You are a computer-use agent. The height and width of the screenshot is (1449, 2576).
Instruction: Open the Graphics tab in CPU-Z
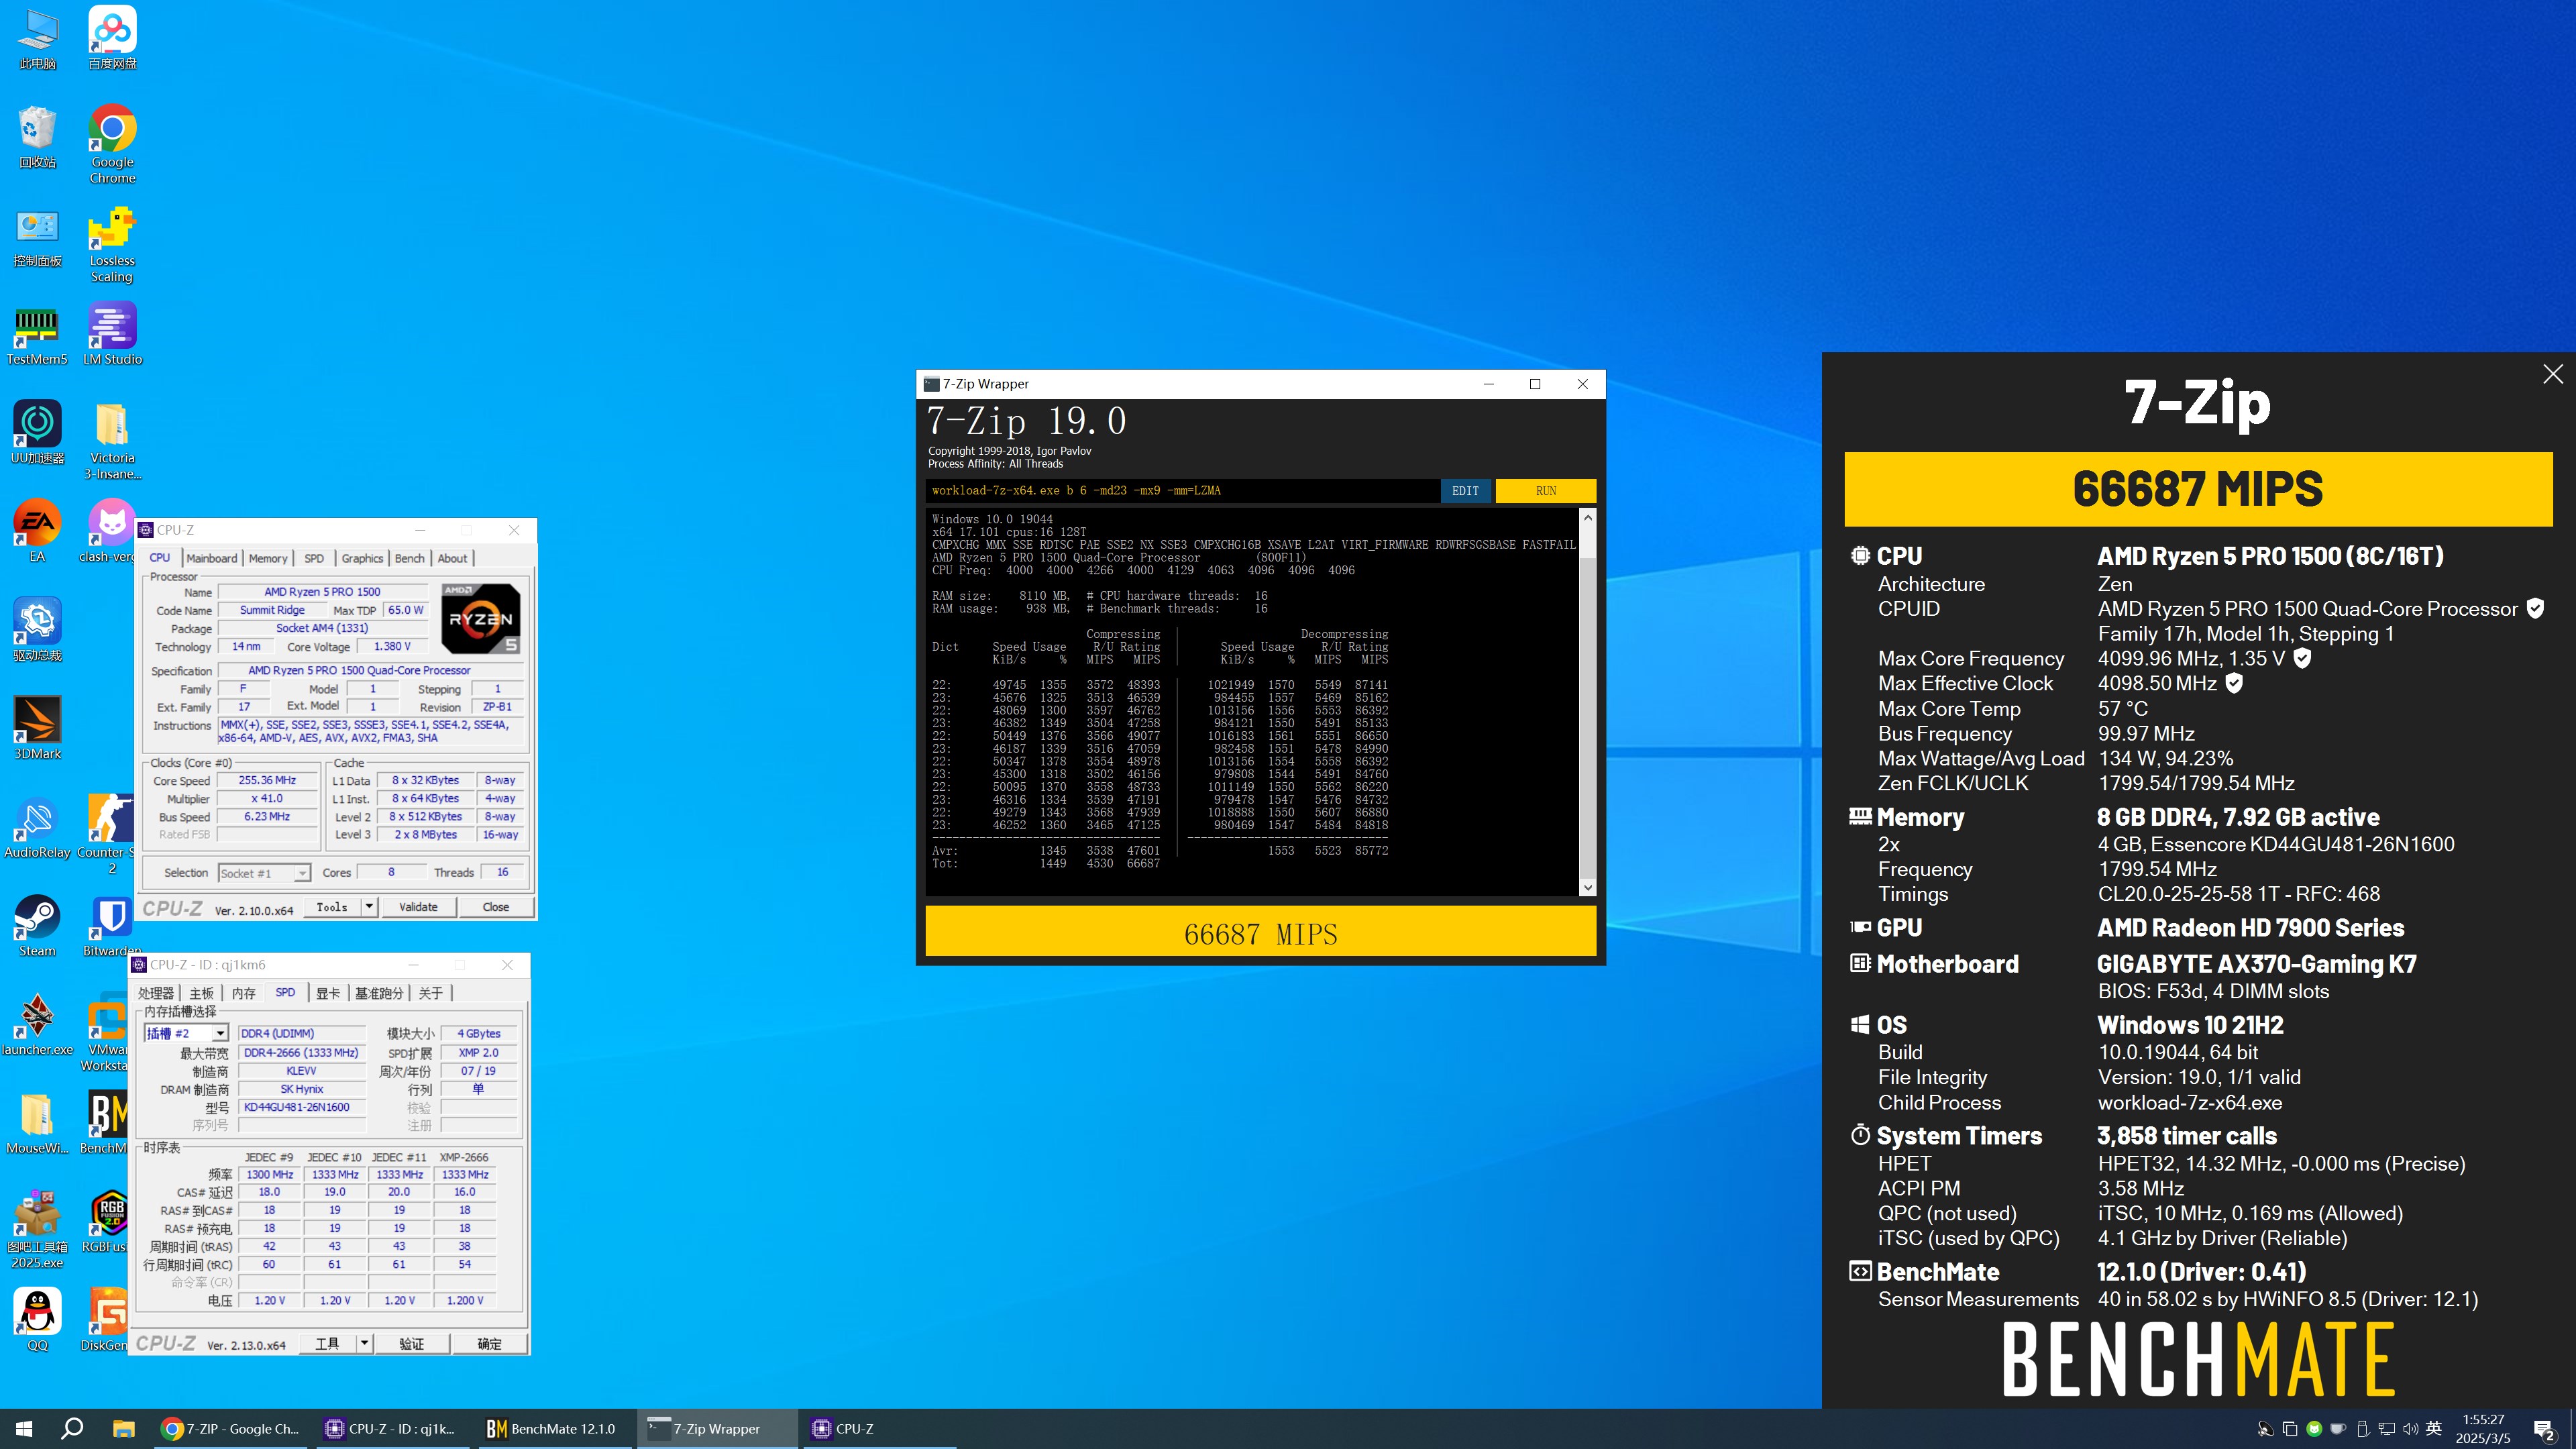(362, 559)
